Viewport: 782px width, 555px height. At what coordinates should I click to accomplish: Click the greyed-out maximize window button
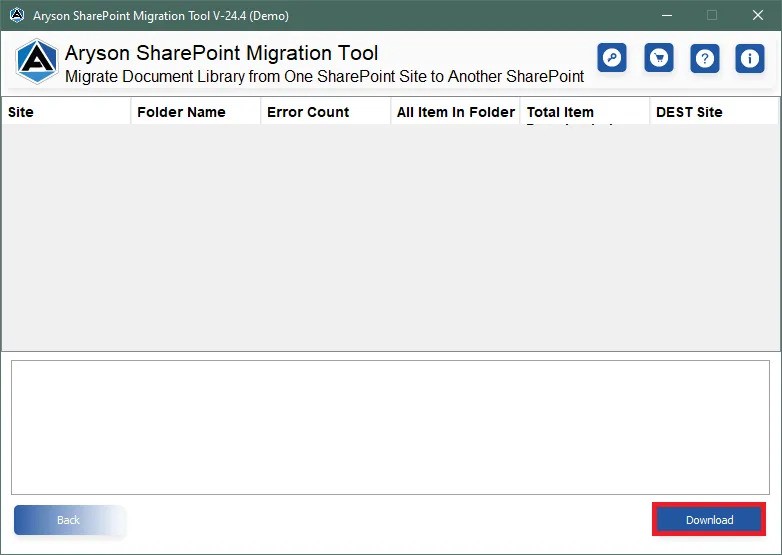[711, 16]
